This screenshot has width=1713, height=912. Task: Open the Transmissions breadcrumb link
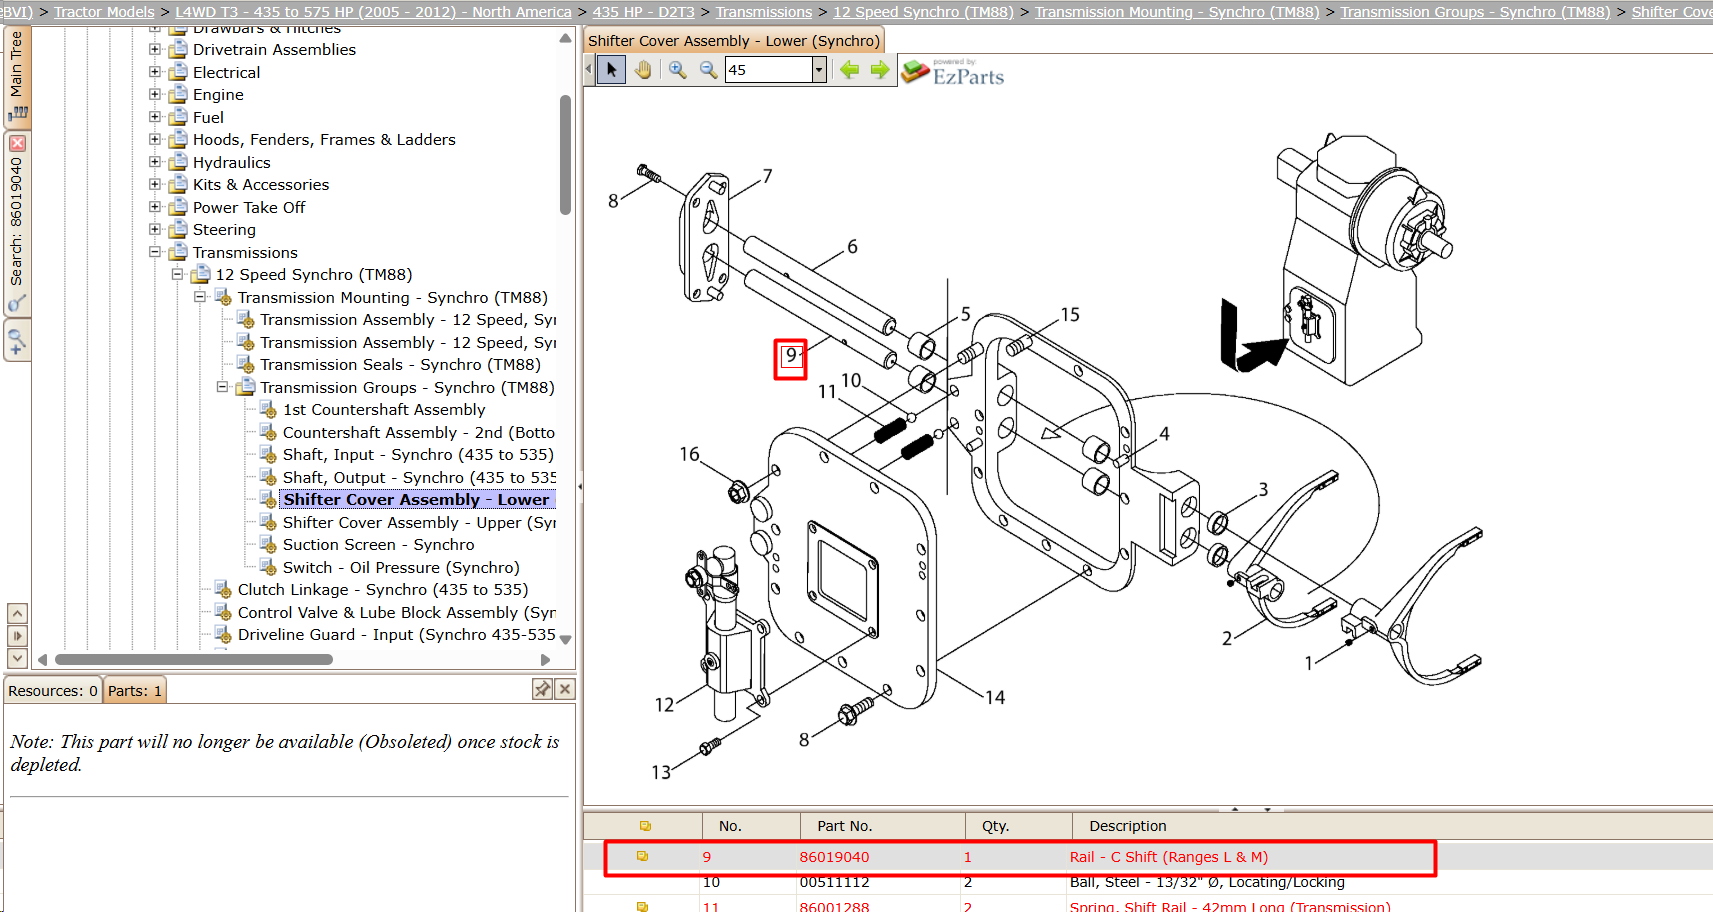(764, 12)
